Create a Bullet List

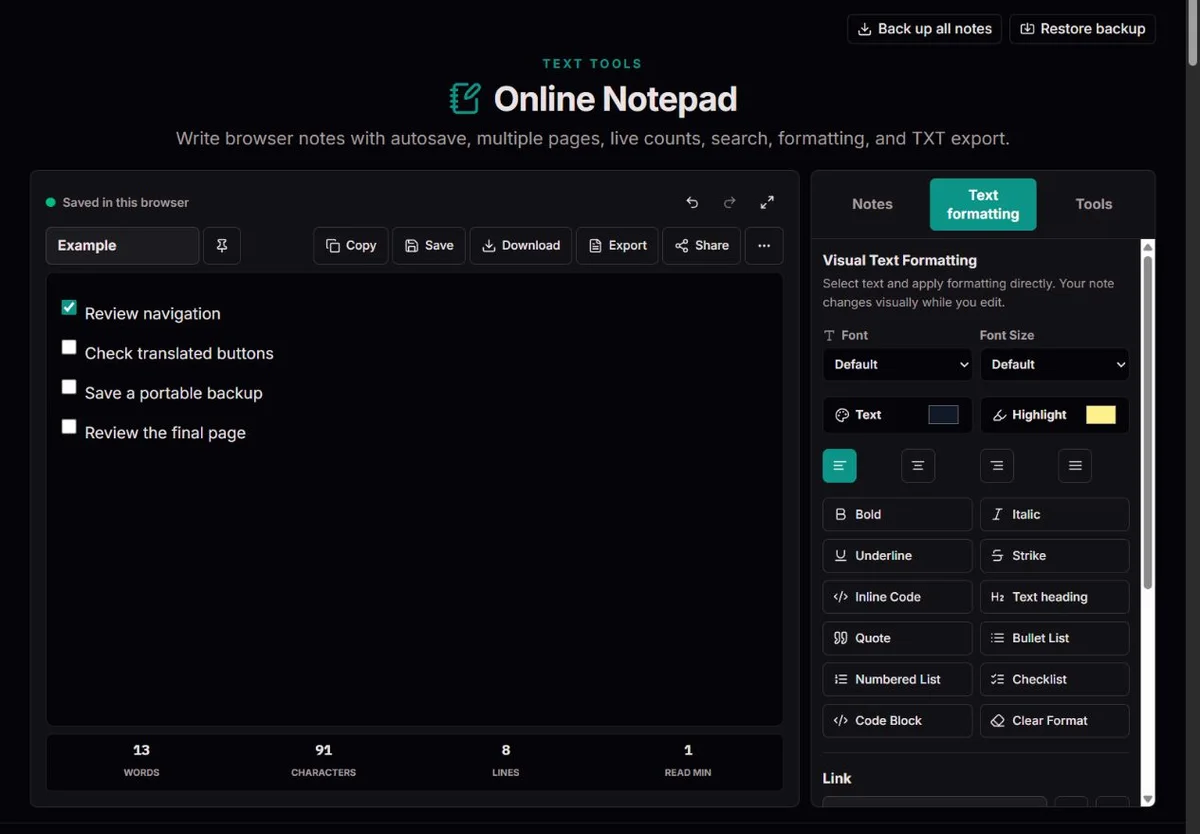point(1054,638)
